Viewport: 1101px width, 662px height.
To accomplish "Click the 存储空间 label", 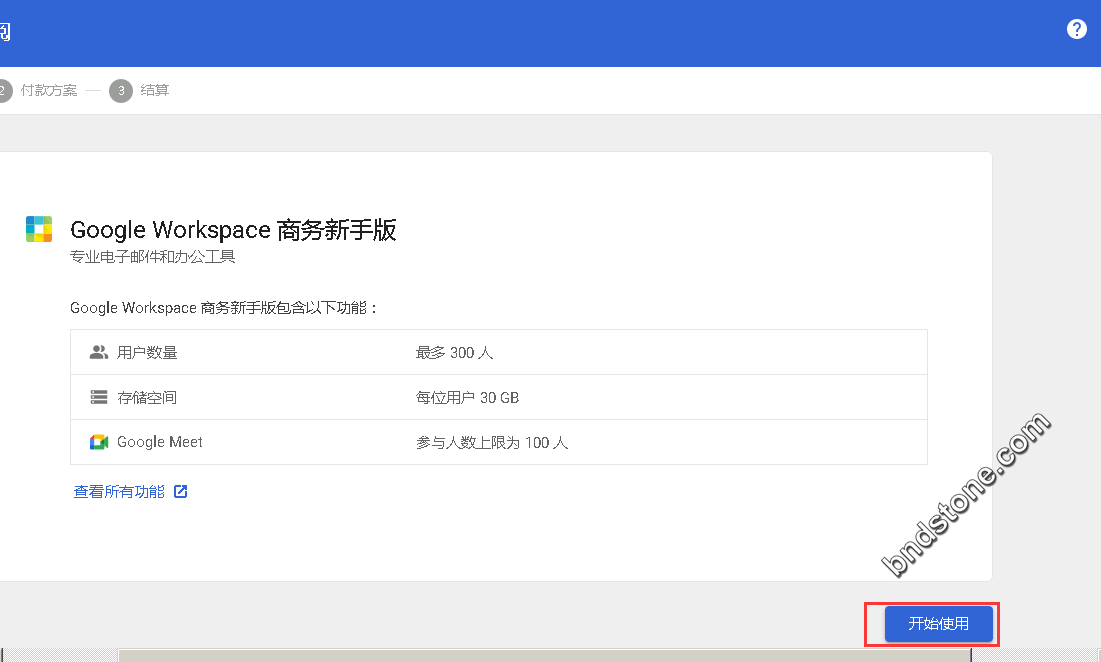I will [x=147, y=397].
